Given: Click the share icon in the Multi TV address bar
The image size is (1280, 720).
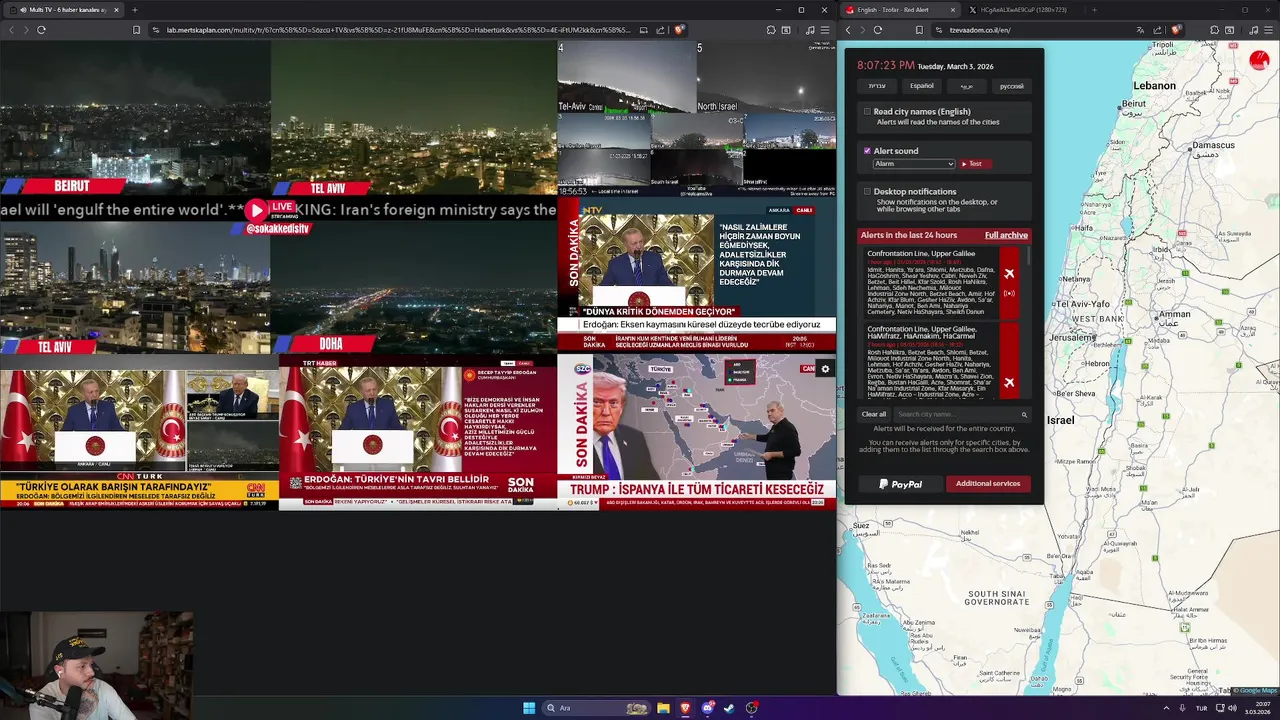Looking at the screenshot, I should [661, 30].
